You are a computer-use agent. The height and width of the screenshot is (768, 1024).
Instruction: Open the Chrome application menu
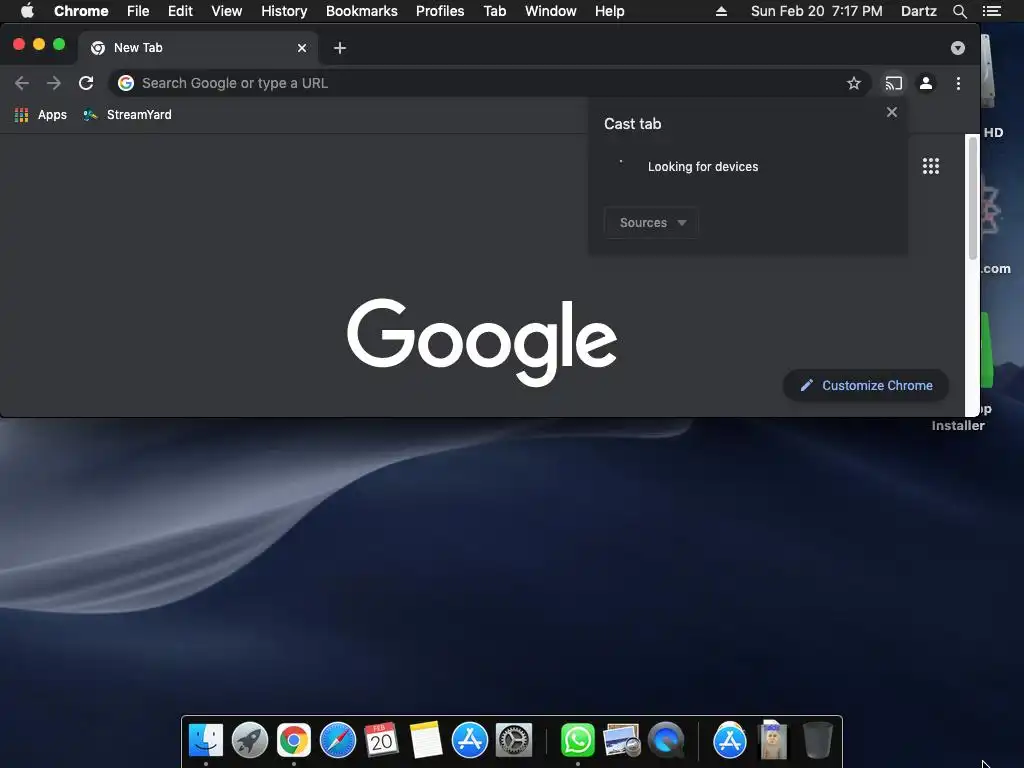click(x=81, y=11)
